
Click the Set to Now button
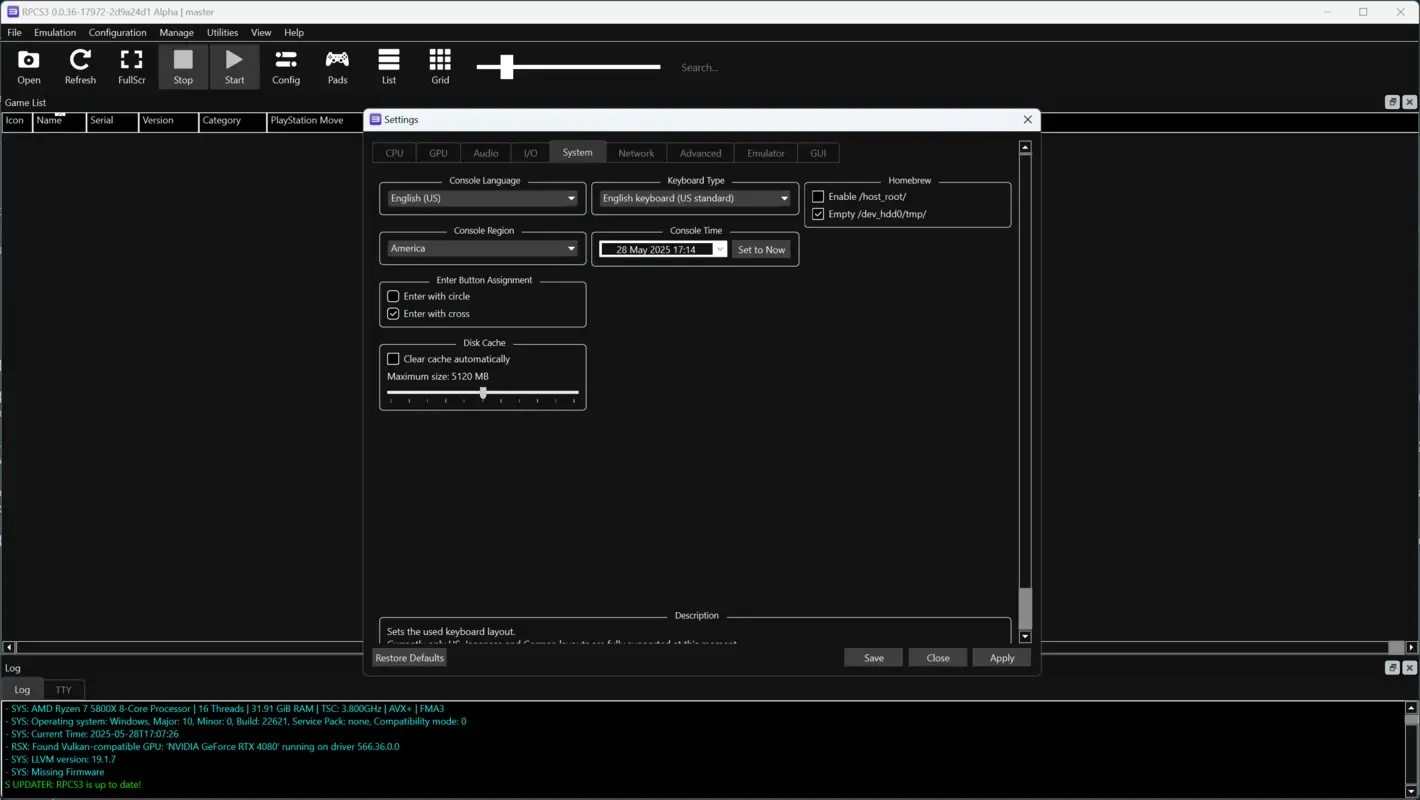coord(760,249)
